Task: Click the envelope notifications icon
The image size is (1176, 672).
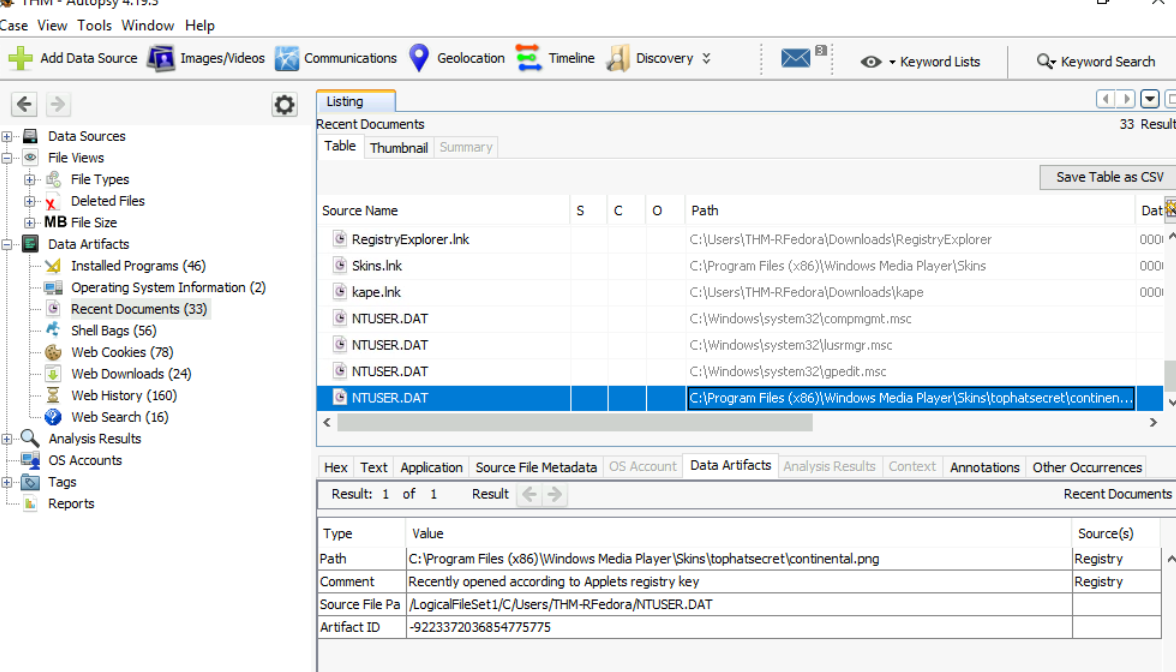Action: click(x=796, y=59)
